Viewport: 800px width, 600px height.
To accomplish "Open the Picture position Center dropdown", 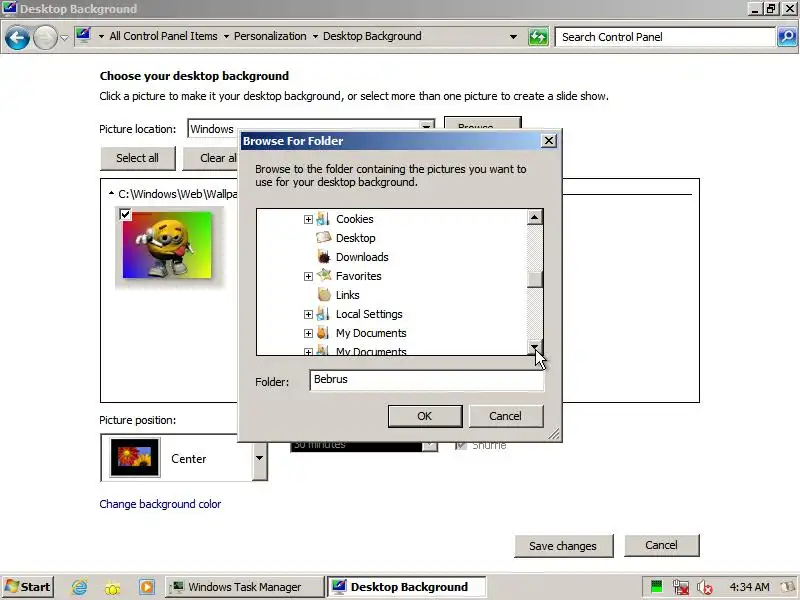I will [260, 458].
